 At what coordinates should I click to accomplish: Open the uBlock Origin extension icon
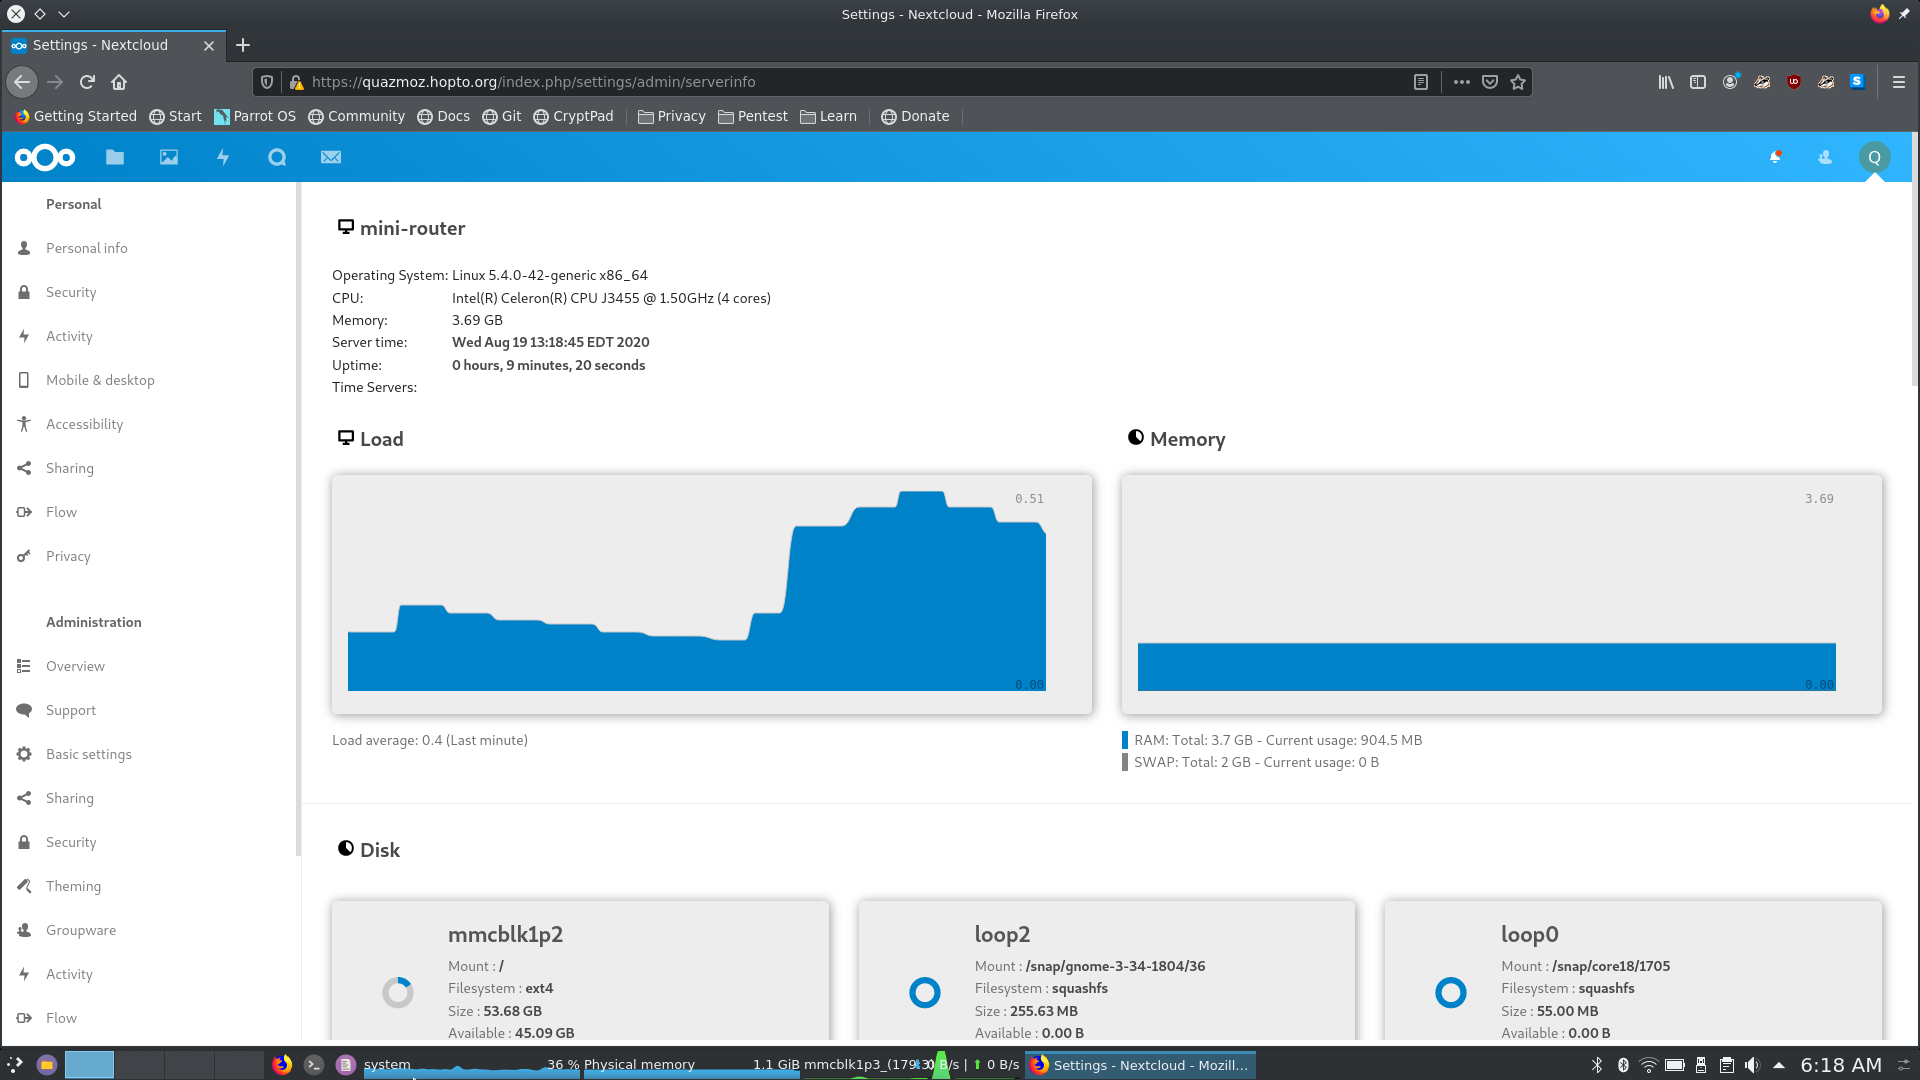(1794, 82)
